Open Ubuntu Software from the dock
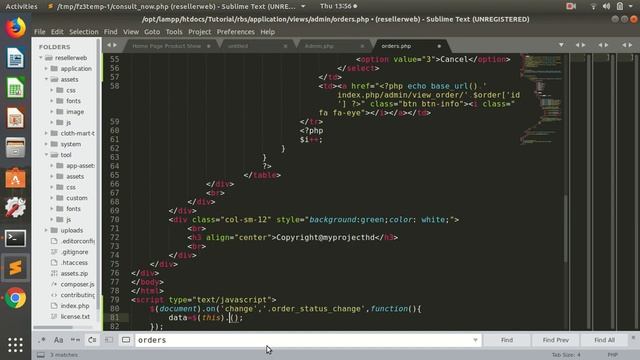This screenshot has height=360, width=640. click(16, 178)
